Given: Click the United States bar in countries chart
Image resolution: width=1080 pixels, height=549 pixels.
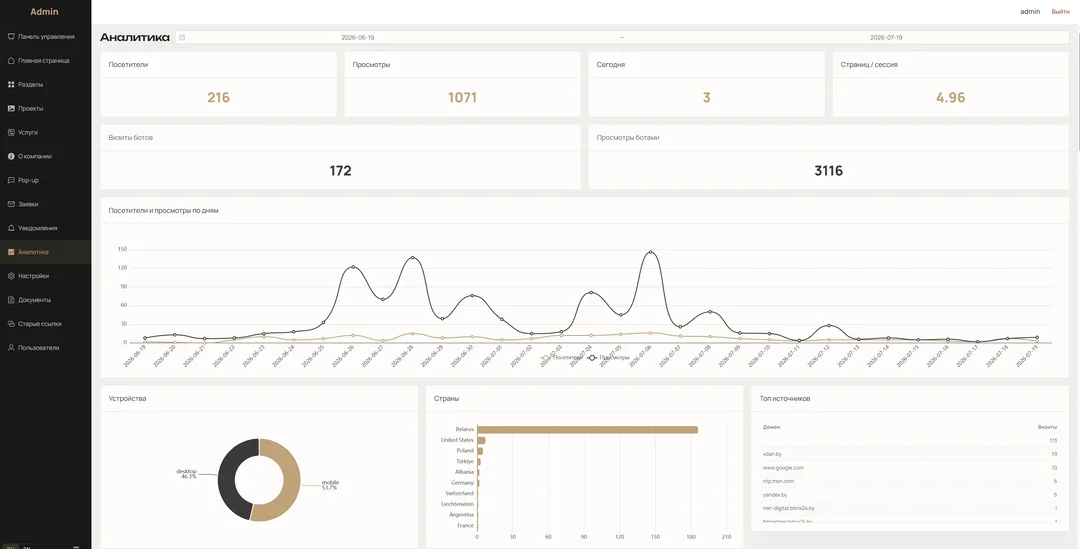Looking at the screenshot, I should (481, 440).
